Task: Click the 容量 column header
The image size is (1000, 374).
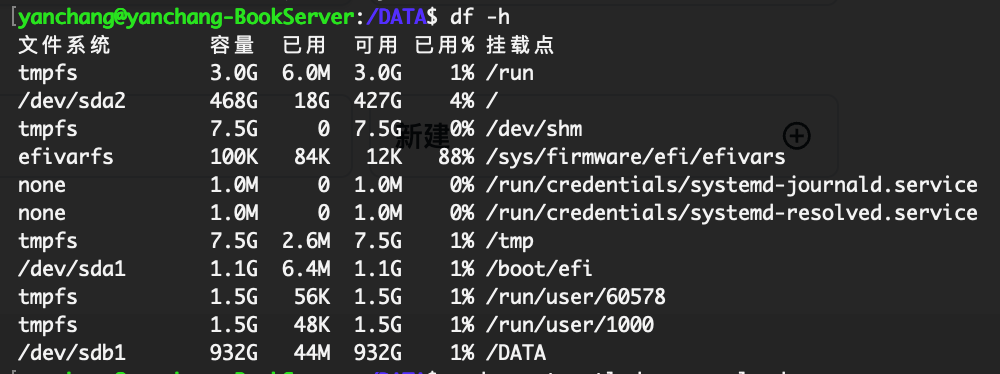Action: 233,45
